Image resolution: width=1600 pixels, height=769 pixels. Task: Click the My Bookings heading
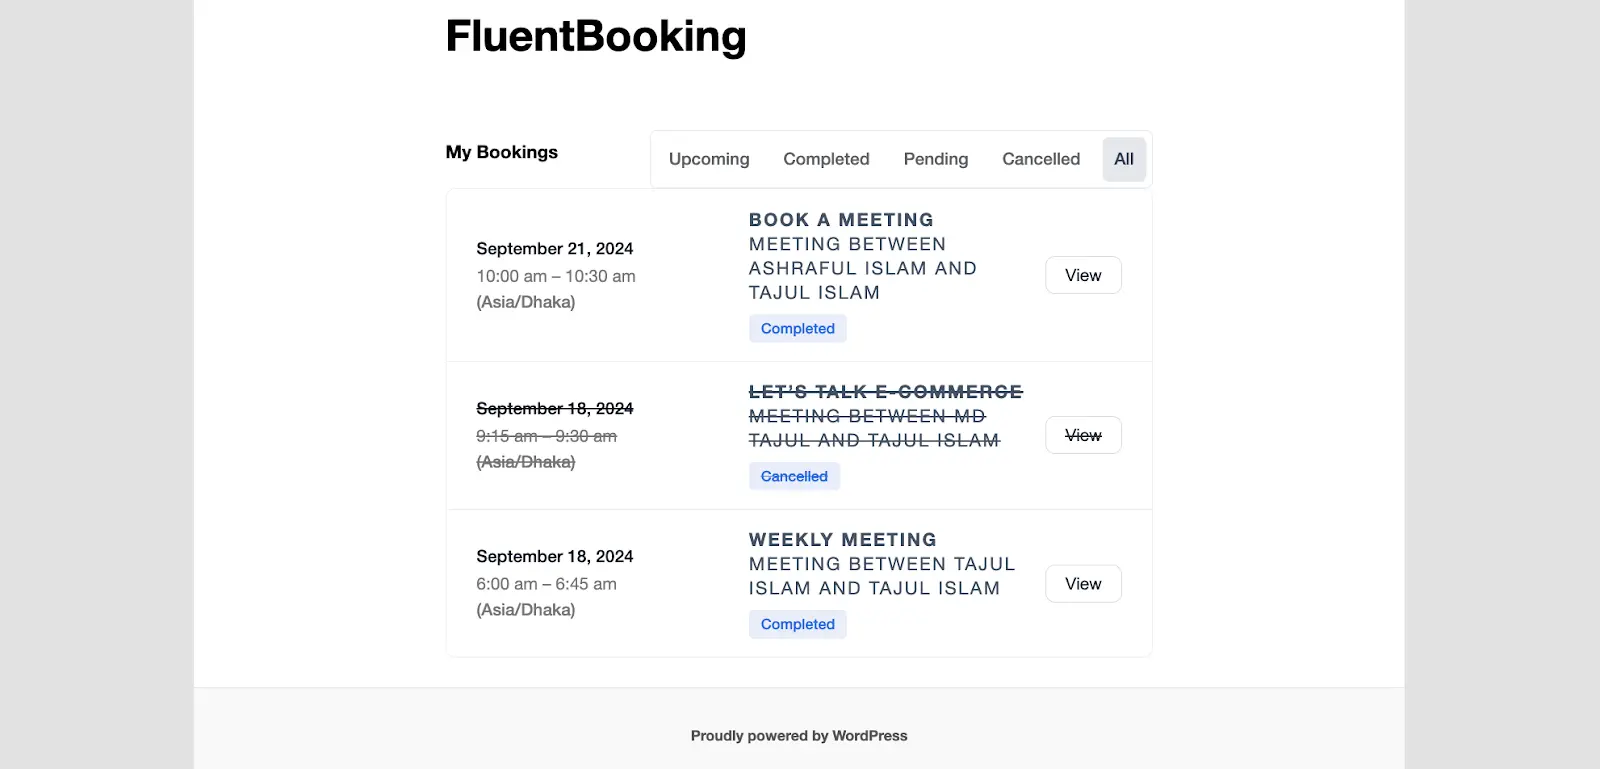click(x=502, y=152)
